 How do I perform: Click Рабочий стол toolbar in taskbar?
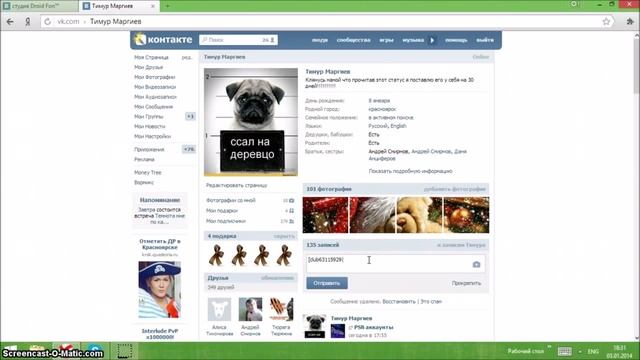click(x=526, y=351)
